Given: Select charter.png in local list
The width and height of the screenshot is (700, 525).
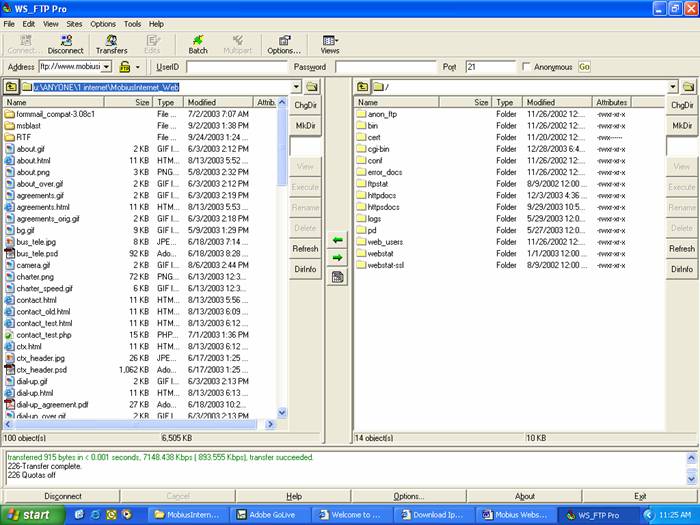Looking at the screenshot, I should click(x=35, y=277).
